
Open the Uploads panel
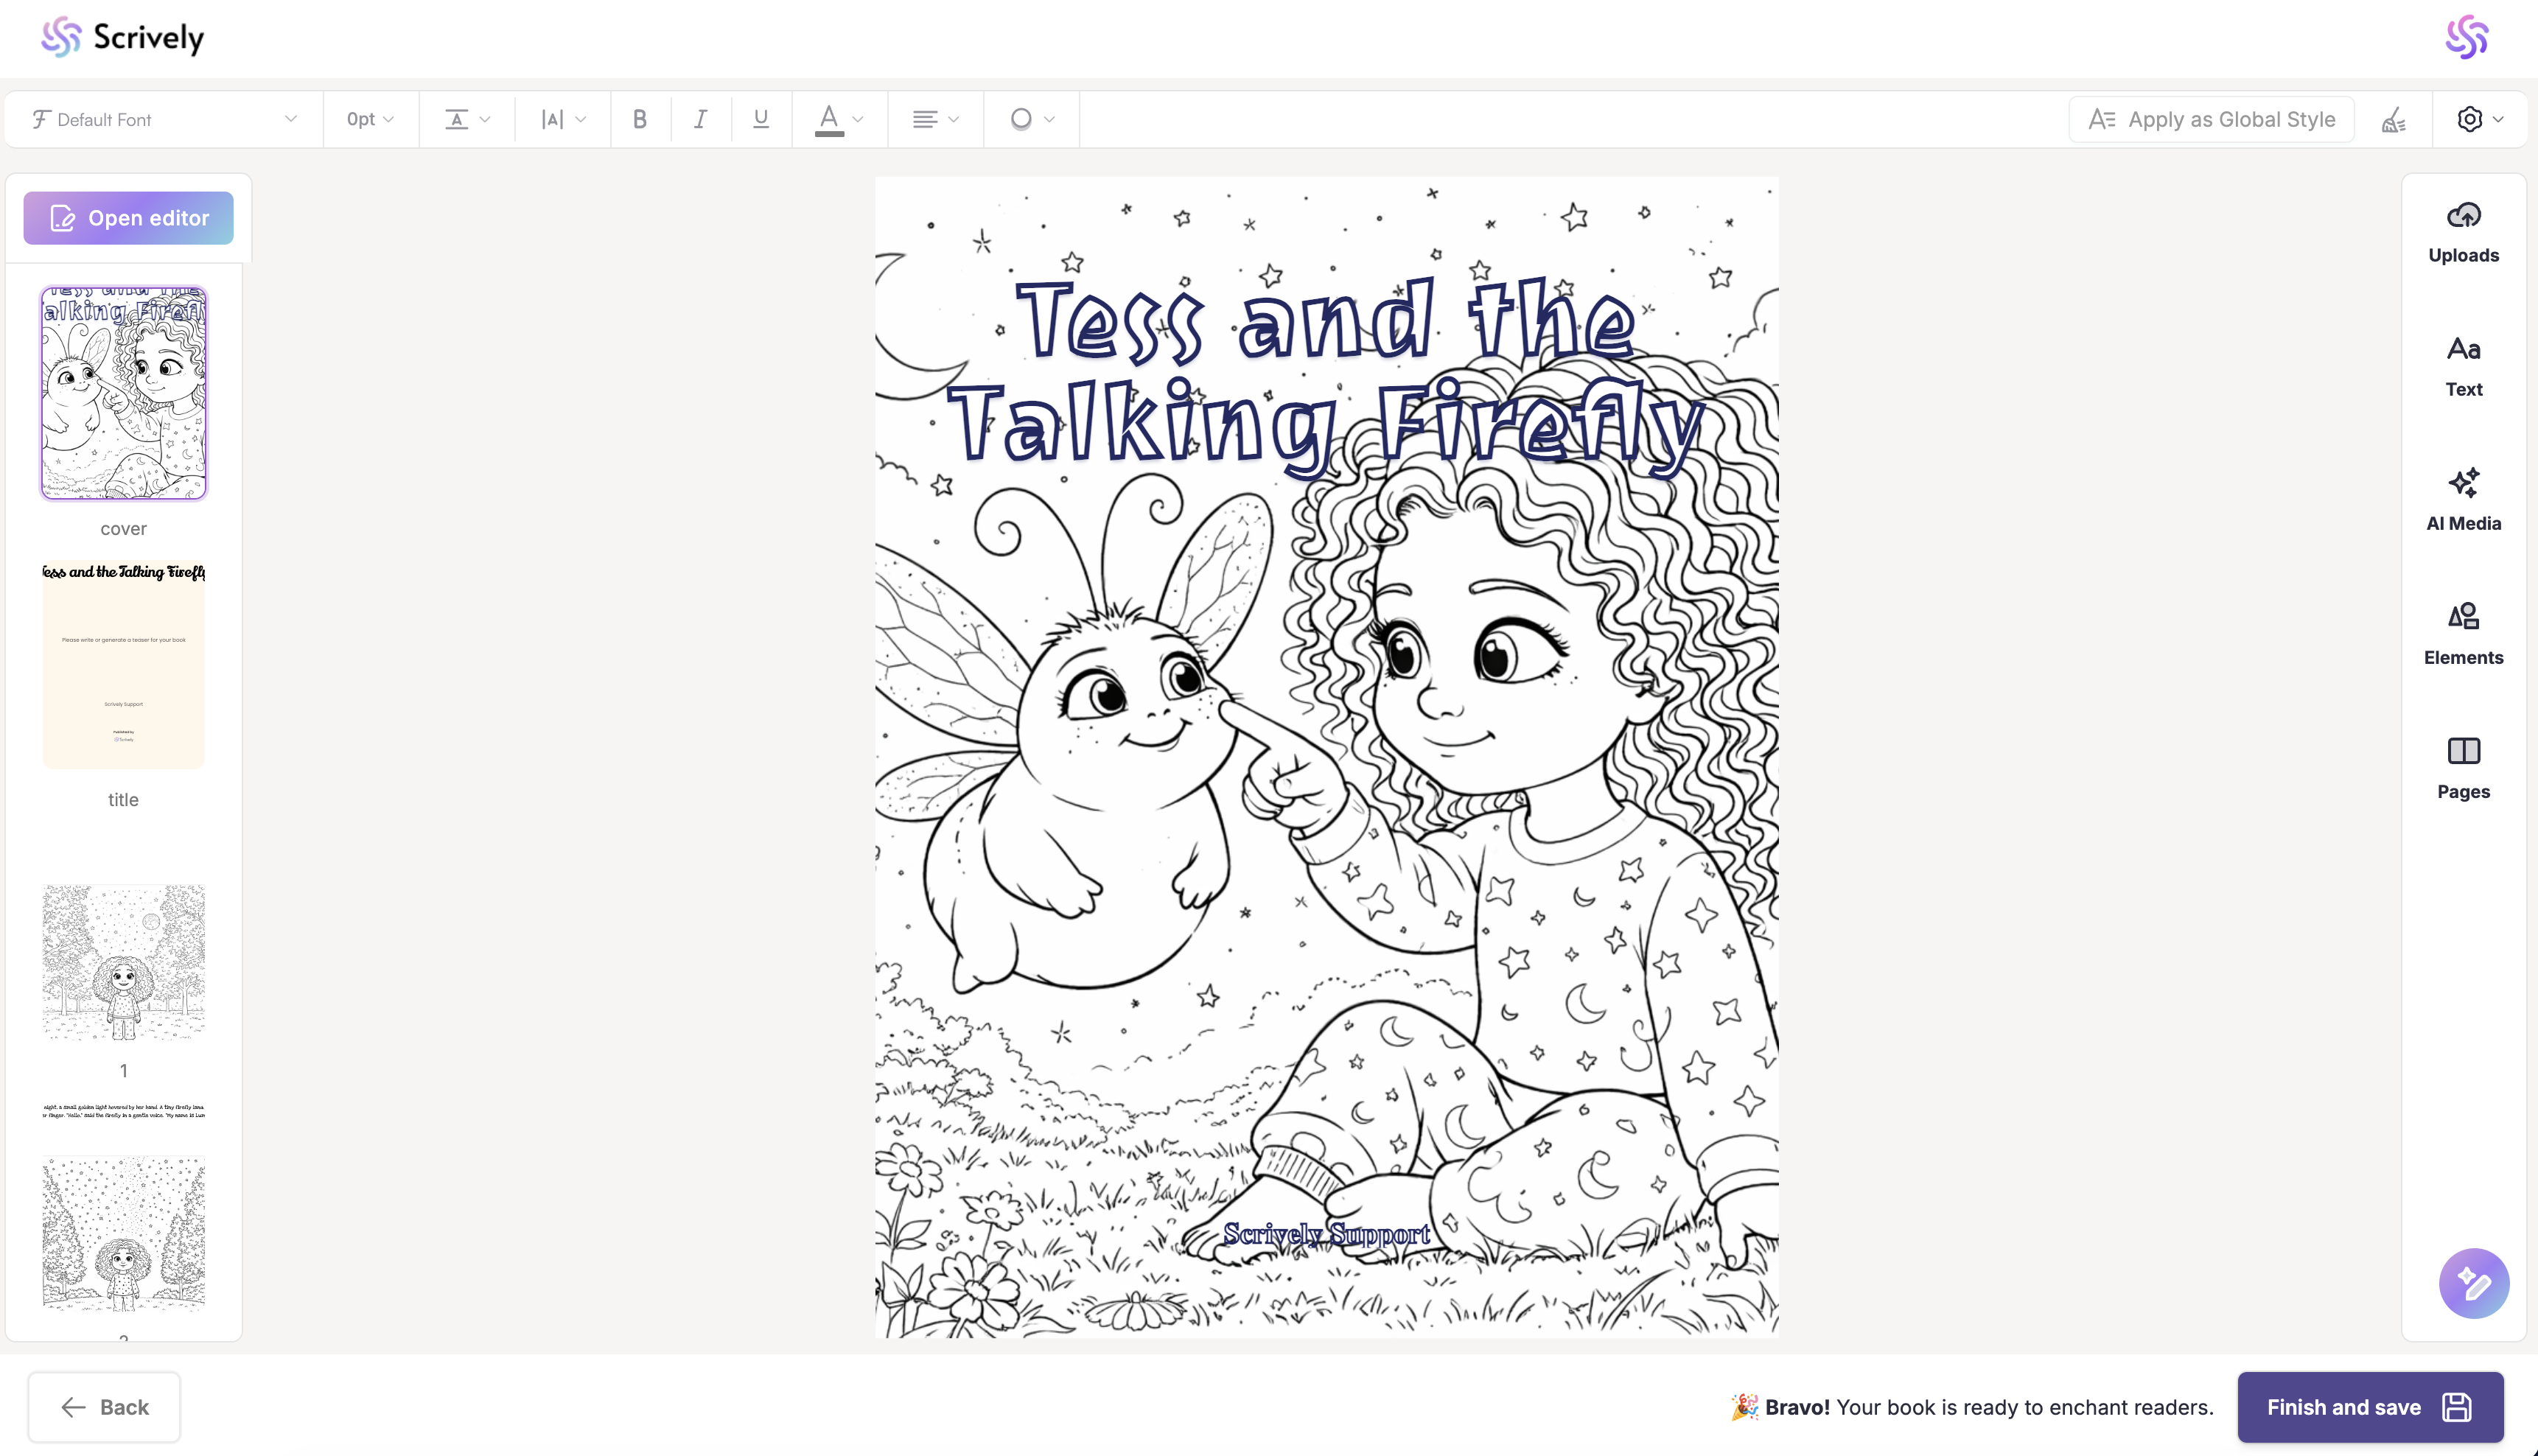[x=2463, y=232]
